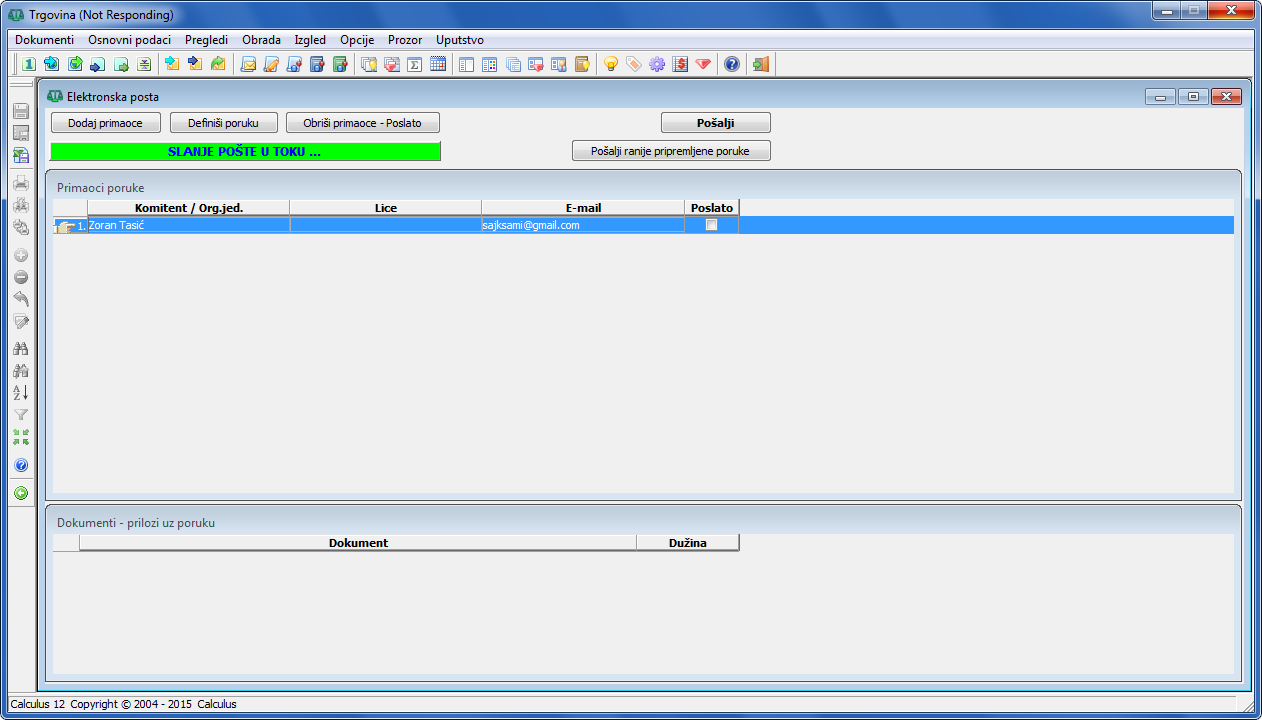
Task: Open the blue help question mark toolbar icon
Action: click(x=732, y=64)
